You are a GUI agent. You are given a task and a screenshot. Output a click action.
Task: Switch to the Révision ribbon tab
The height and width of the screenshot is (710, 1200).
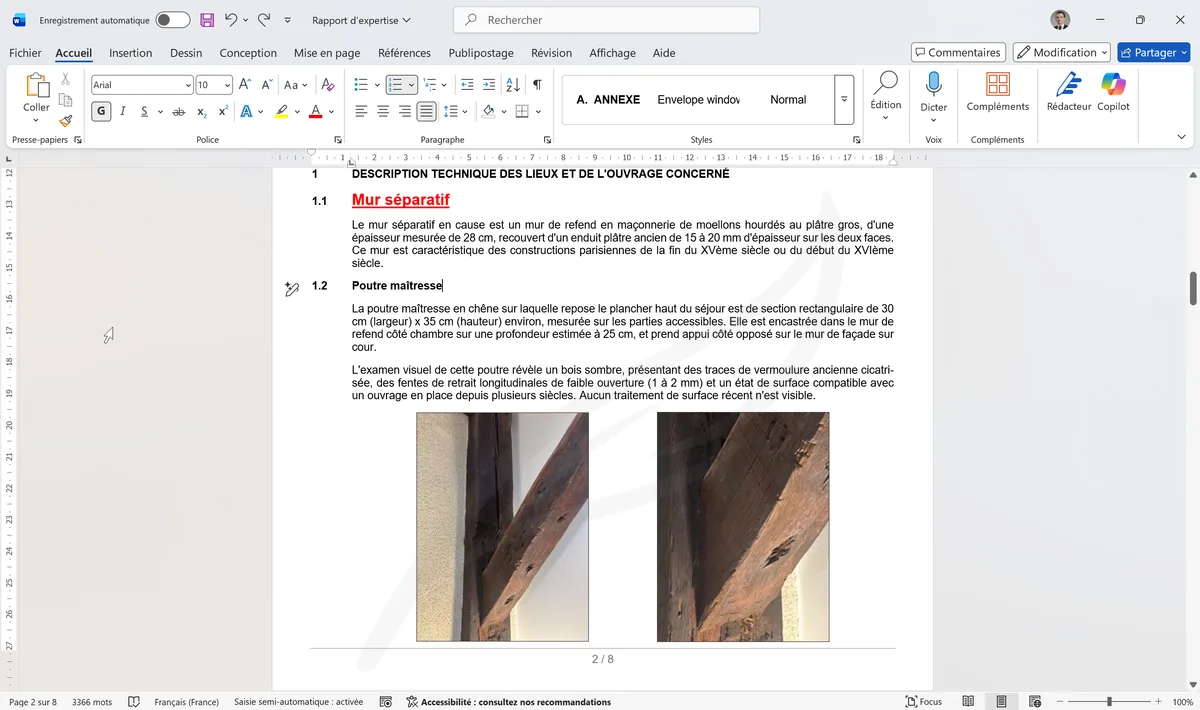tap(551, 53)
